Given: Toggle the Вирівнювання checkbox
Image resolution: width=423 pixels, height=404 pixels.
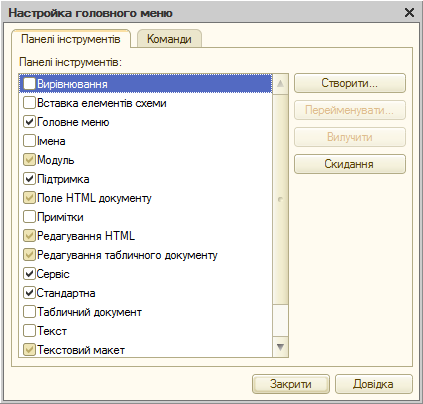Looking at the screenshot, I should (x=29, y=84).
